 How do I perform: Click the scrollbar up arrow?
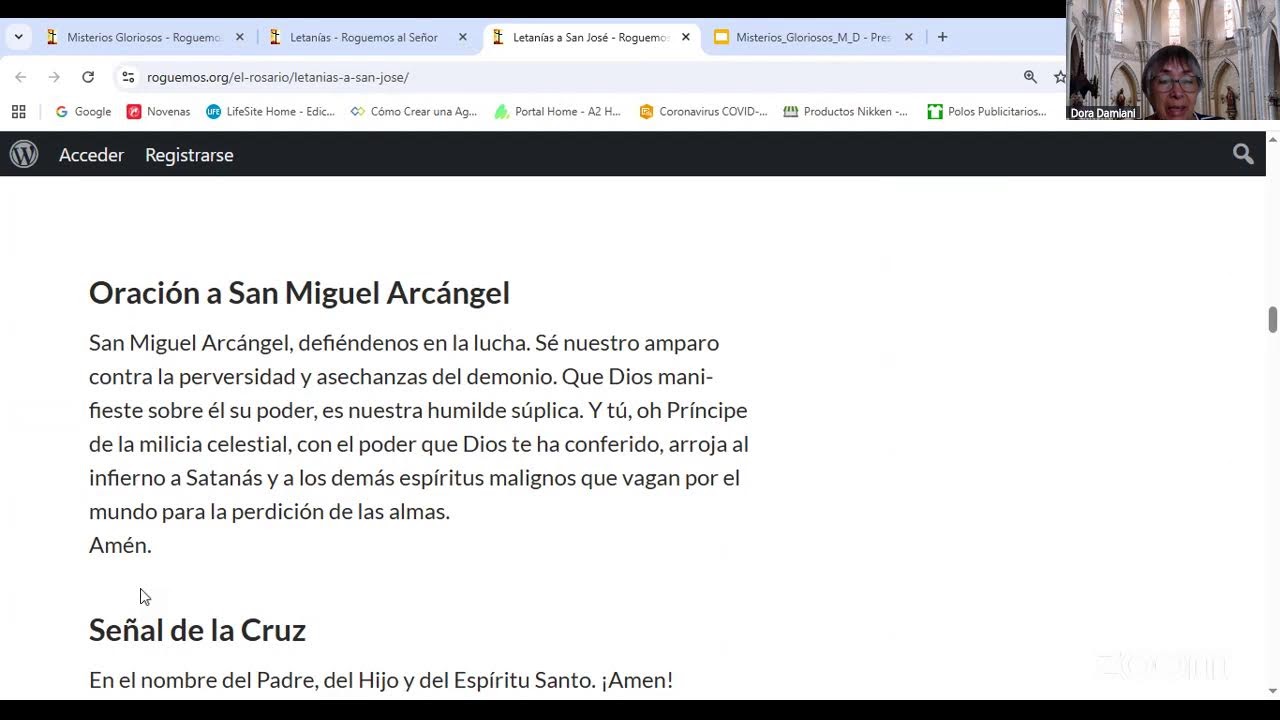pos(1273,139)
